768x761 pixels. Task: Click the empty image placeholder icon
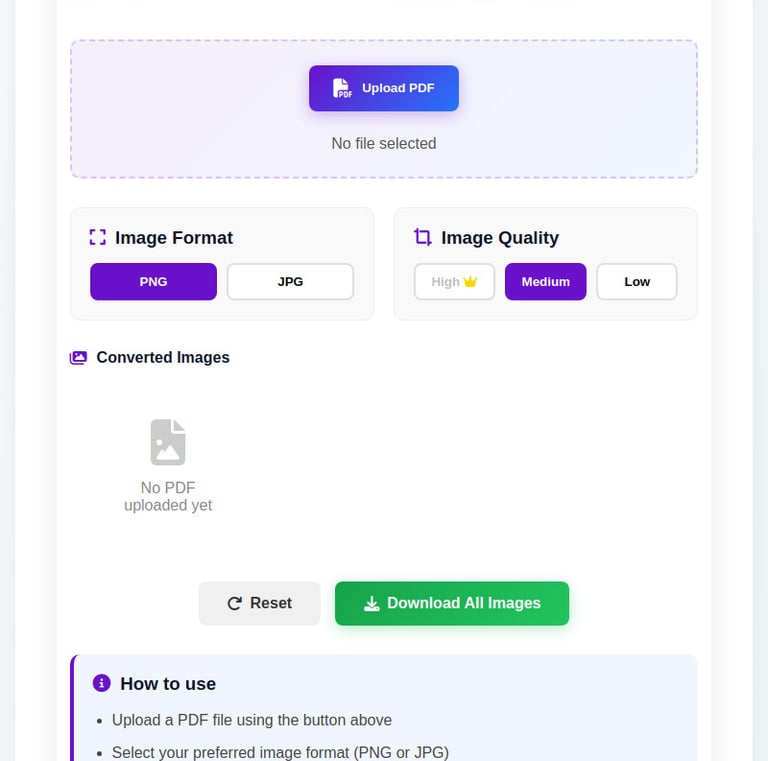(x=168, y=442)
